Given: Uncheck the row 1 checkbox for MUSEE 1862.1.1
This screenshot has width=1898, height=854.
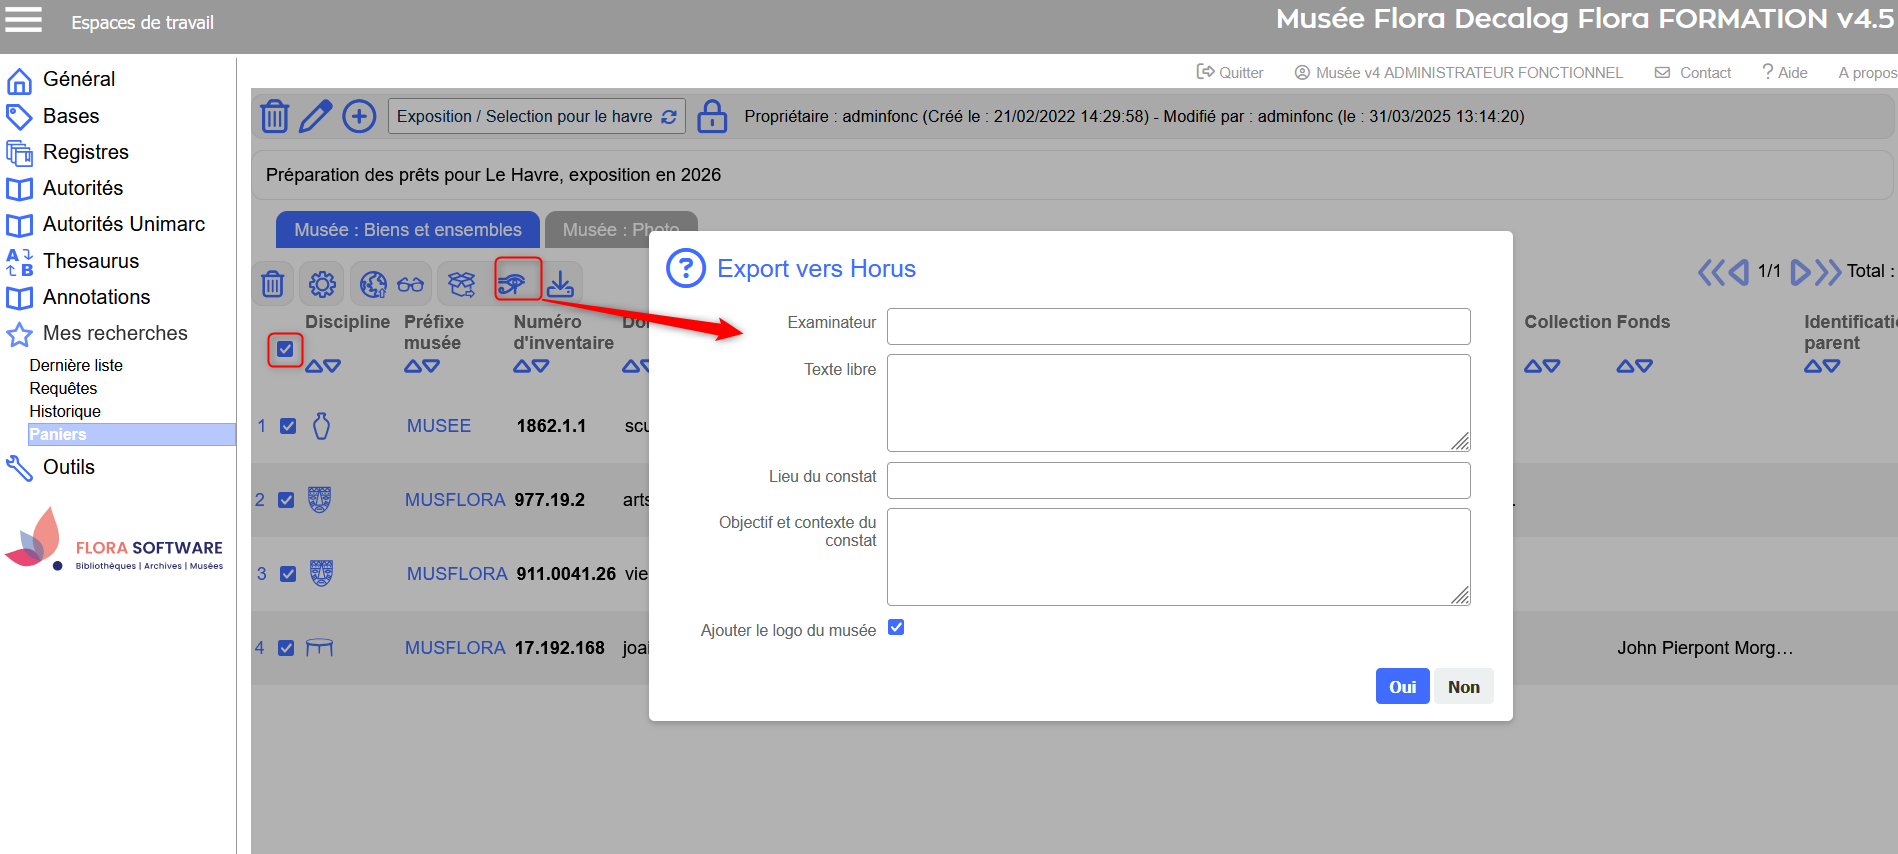Looking at the screenshot, I should [288, 426].
